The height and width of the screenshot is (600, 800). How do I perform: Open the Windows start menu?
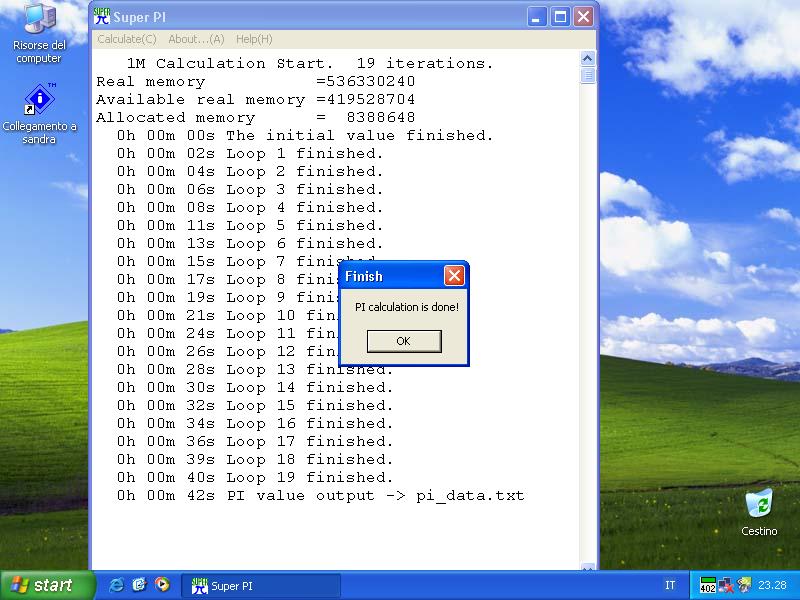pos(47,585)
